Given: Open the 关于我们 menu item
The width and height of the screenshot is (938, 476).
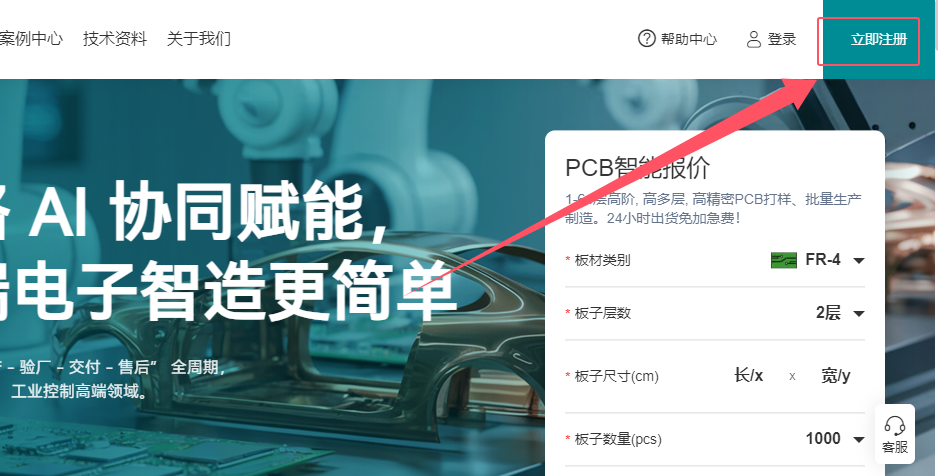Looking at the screenshot, I should click(199, 39).
